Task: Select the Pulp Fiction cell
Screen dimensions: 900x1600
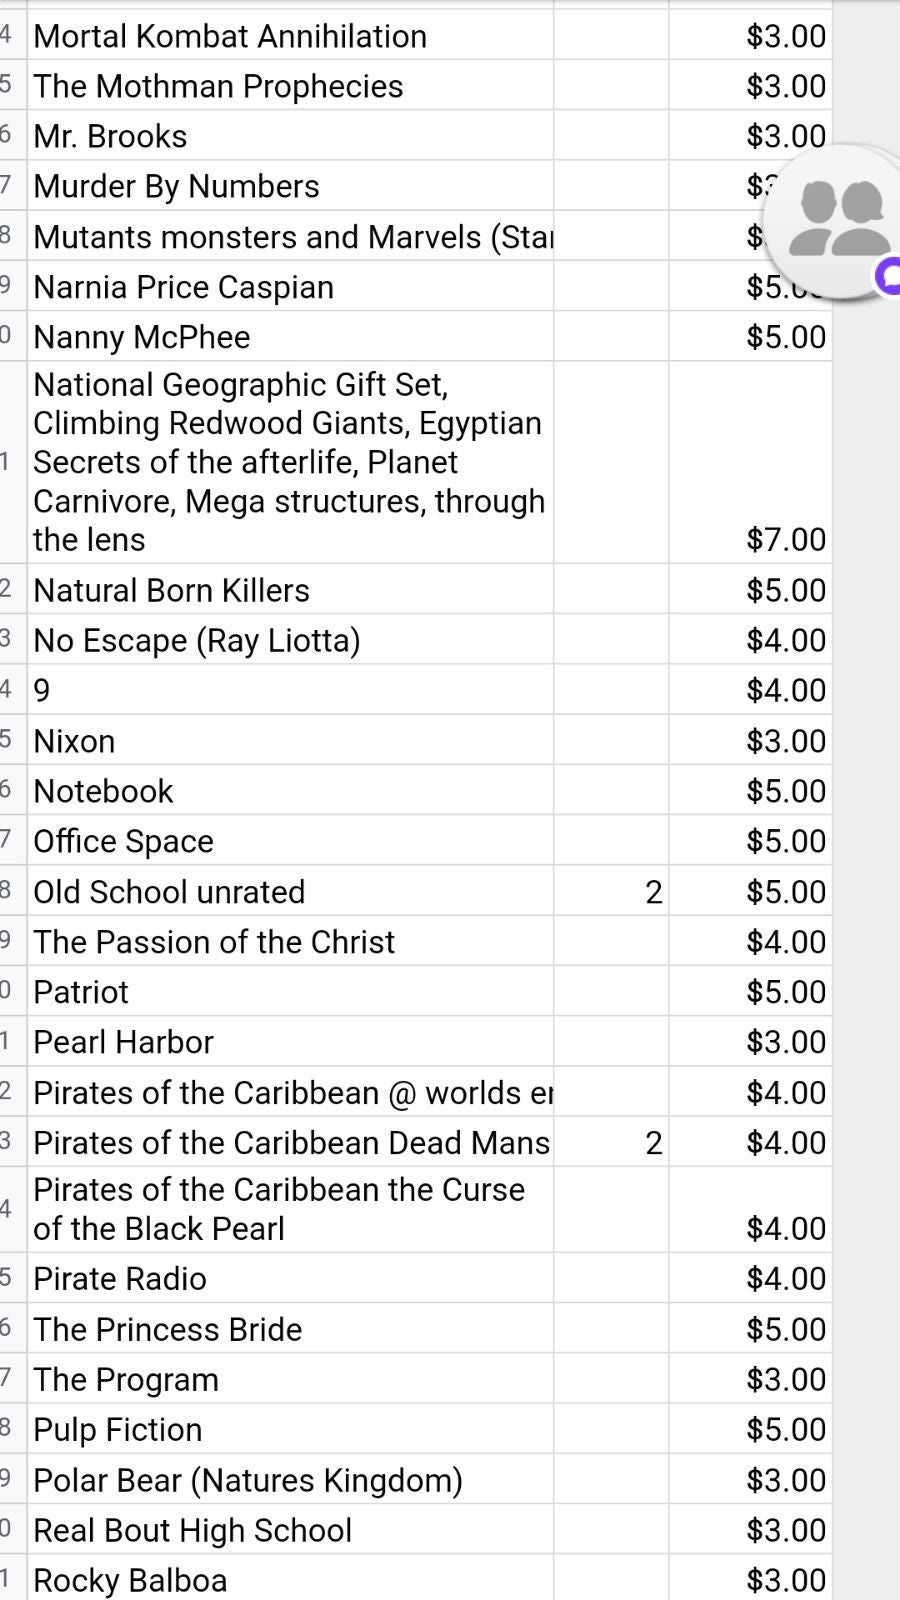Action: coord(290,1429)
